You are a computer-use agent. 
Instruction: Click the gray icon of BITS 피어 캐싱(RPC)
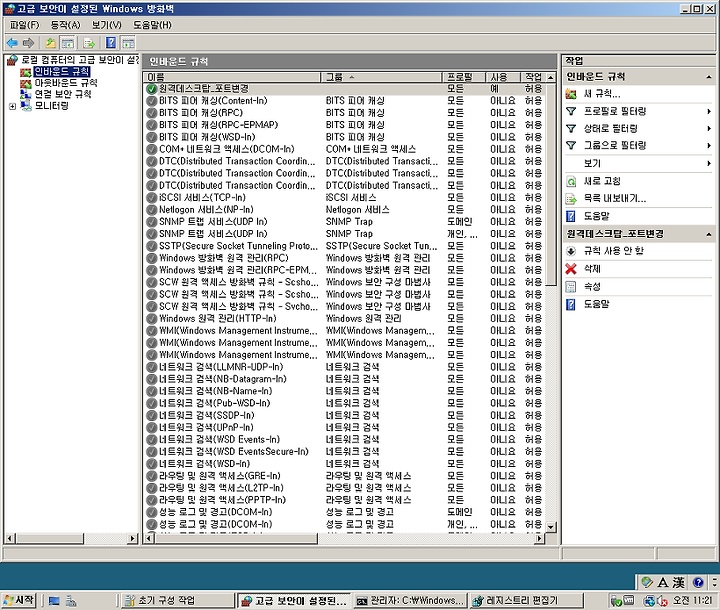click(x=152, y=113)
